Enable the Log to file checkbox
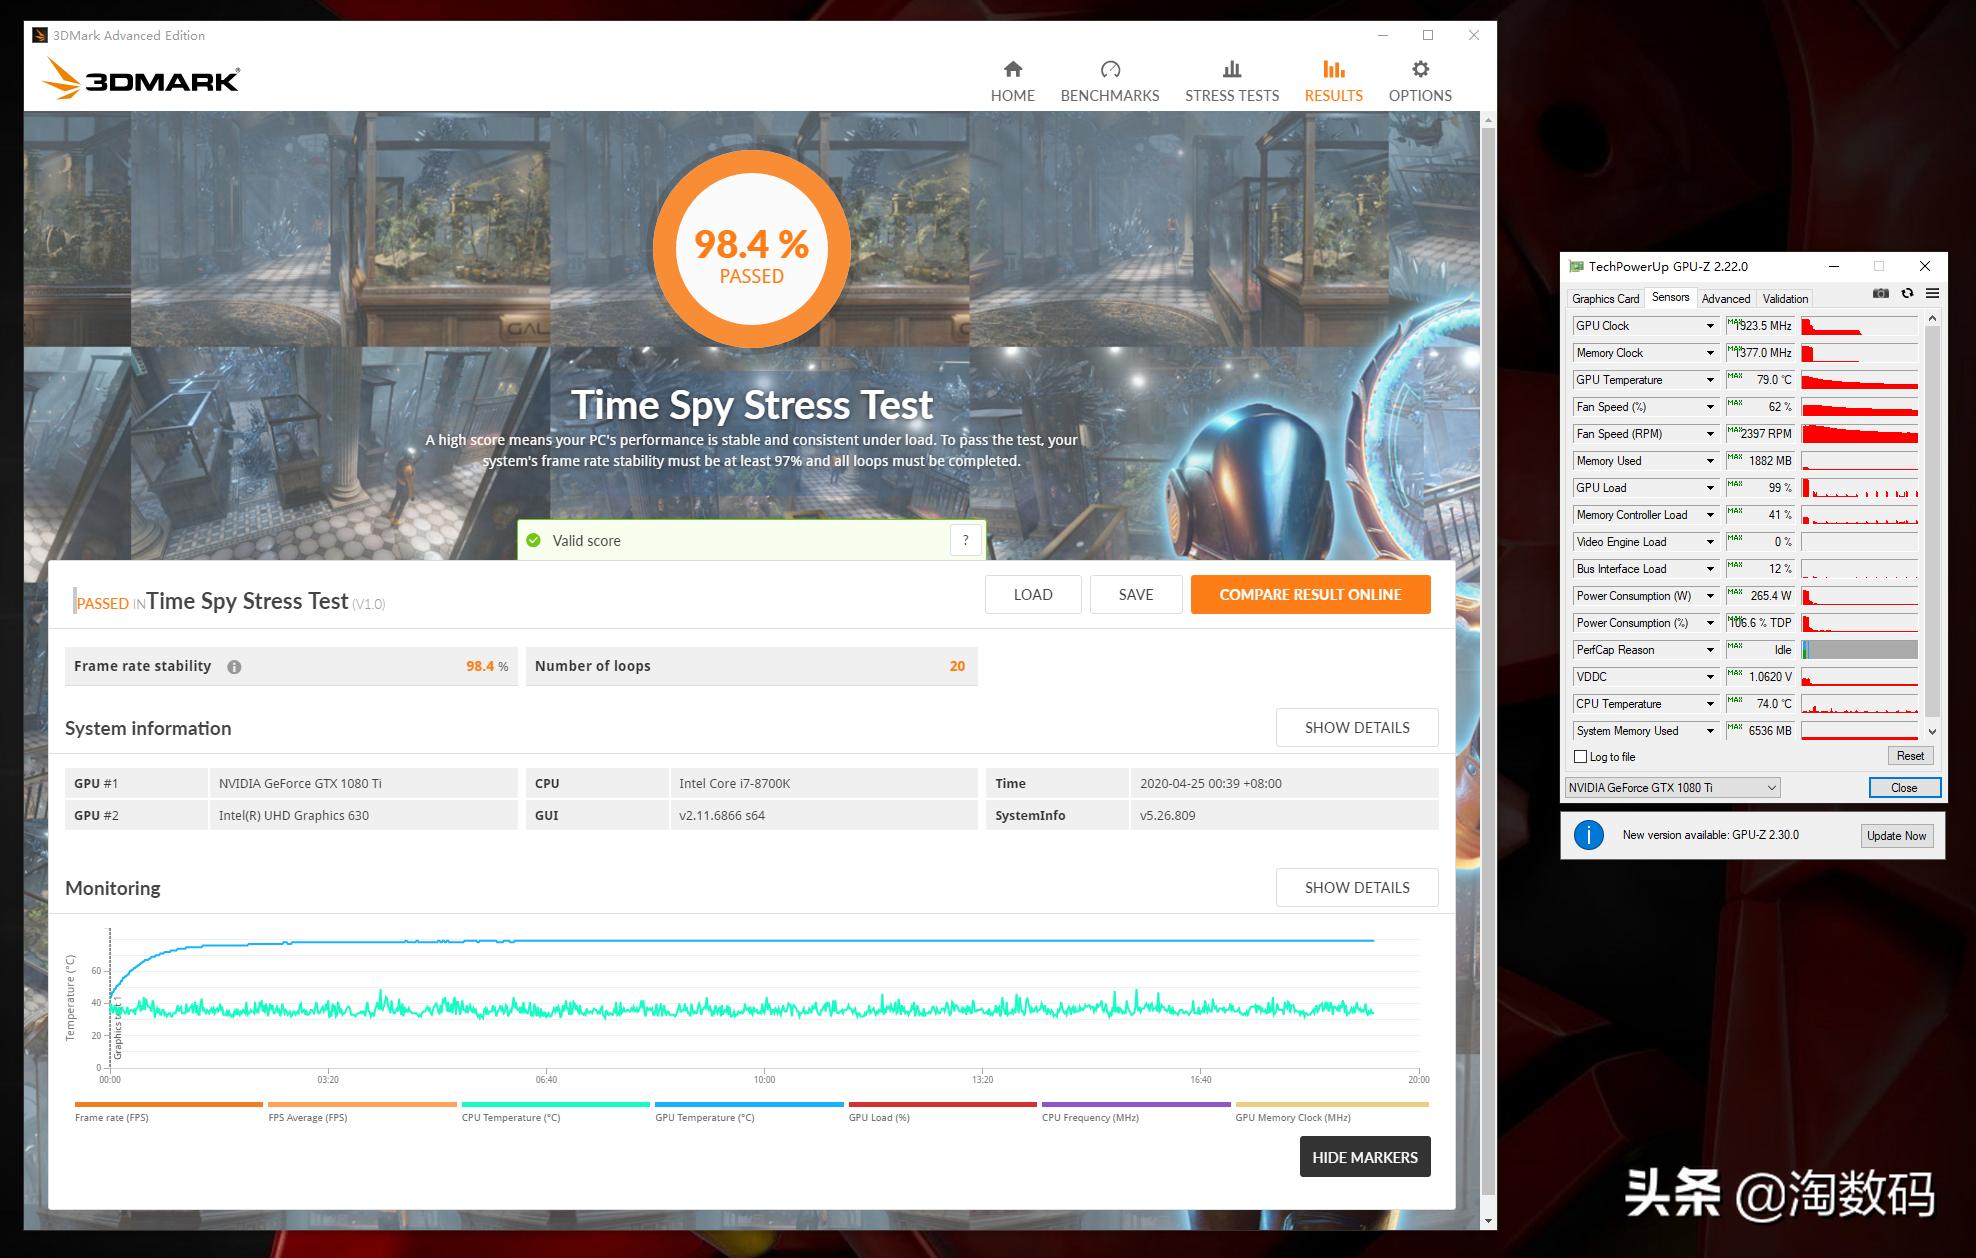The height and width of the screenshot is (1258, 1976). coord(1581,757)
